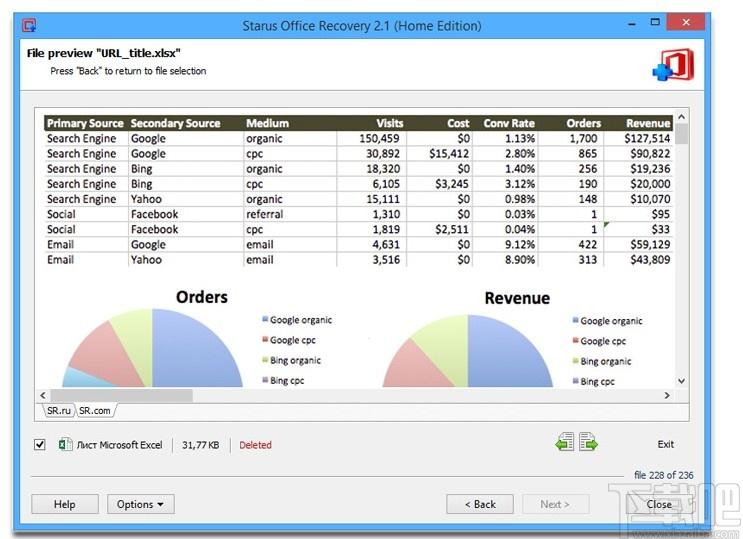Click the Close button at bottom

point(659,504)
